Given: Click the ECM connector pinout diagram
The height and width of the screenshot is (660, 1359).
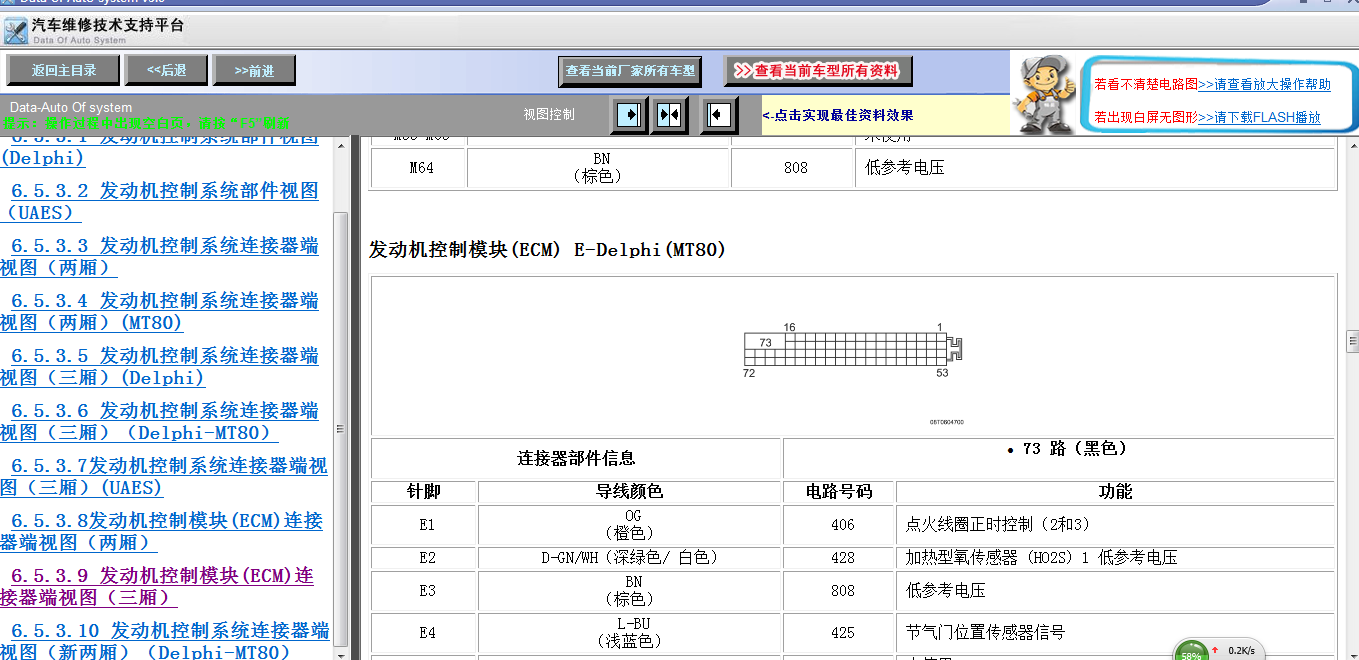Looking at the screenshot, I should point(852,350).
